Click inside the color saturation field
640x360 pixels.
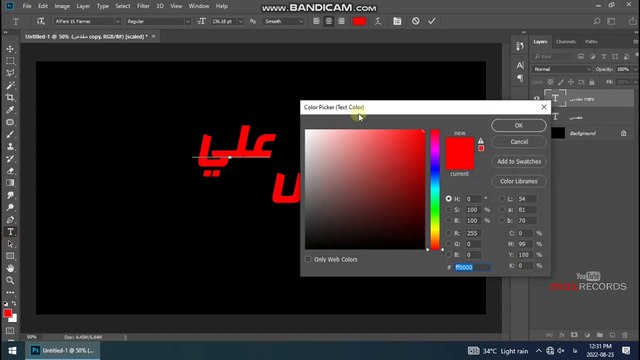click(365, 189)
